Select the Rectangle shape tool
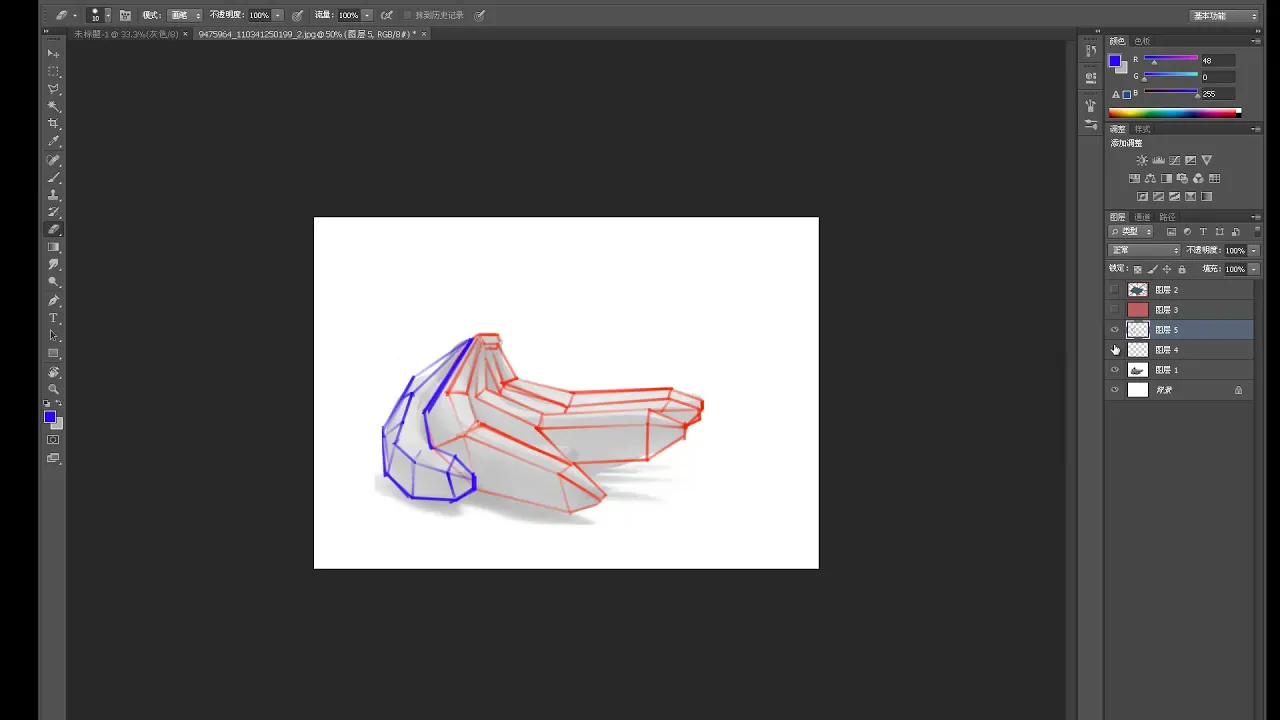The image size is (1280, 720). [53, 353]
